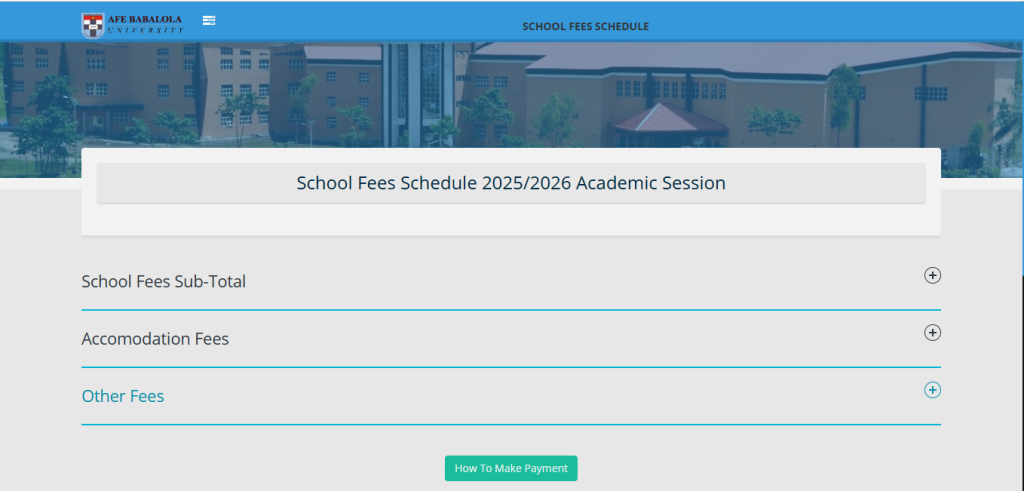Select the 2025/2026 Academic Session heading

pyautogui.click(x=511, y=183)
